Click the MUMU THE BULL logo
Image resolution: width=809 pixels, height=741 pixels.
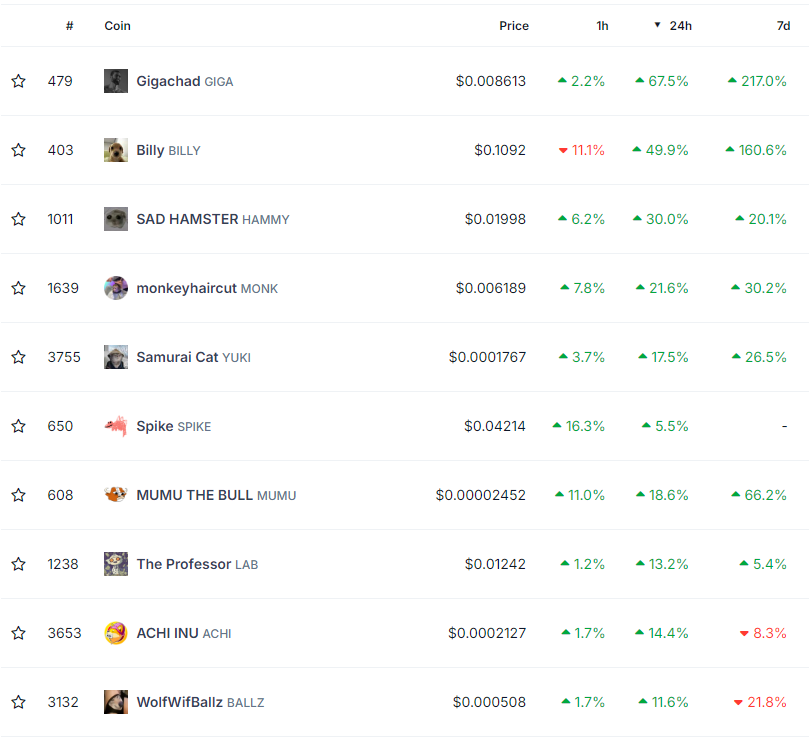coord(115,495)
